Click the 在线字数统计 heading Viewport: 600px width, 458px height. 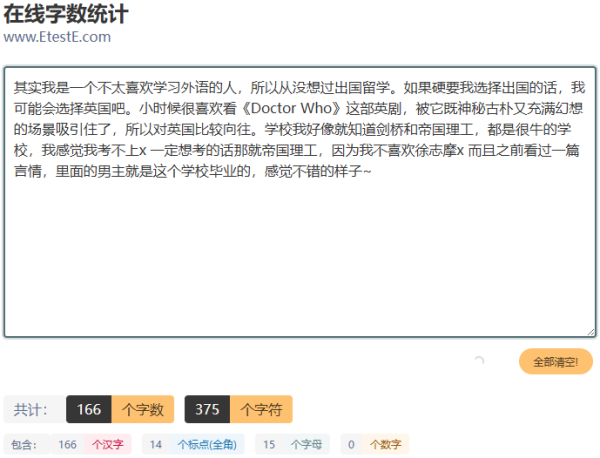(65, 14)
